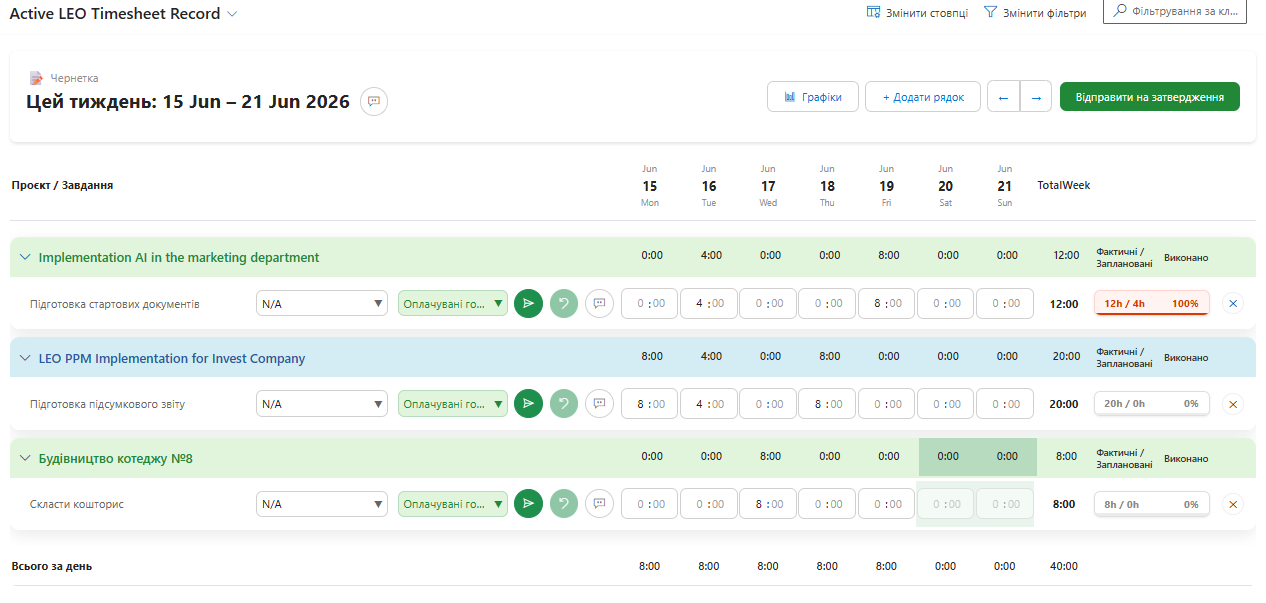Click the + Додати рядок button
The image size is (1266, 603).
[x=923, y=97]
